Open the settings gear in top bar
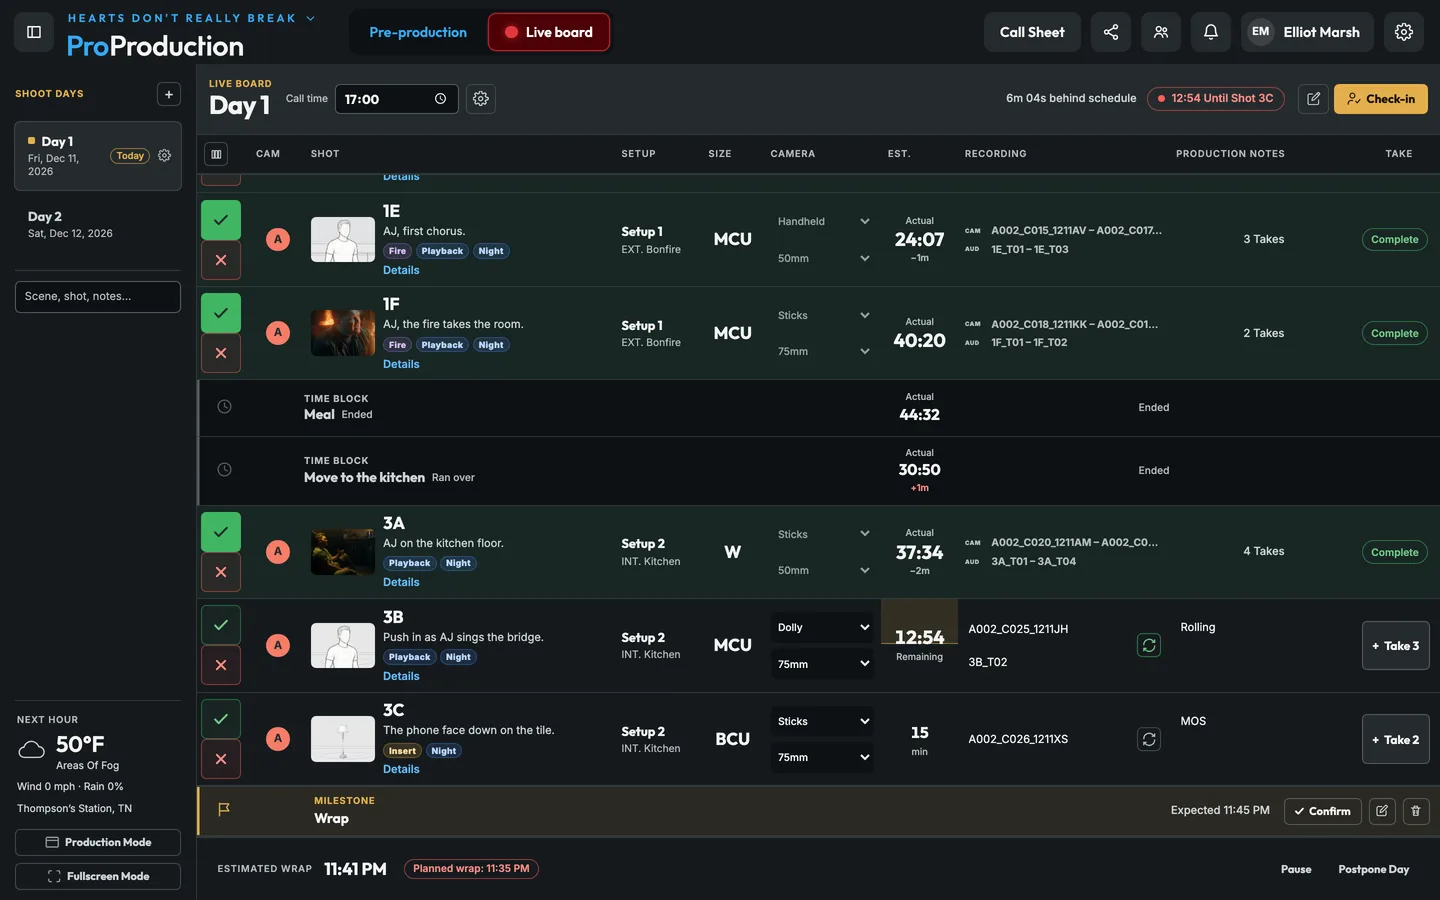This screenshot has width=1440, height=900. point(1404,32)
